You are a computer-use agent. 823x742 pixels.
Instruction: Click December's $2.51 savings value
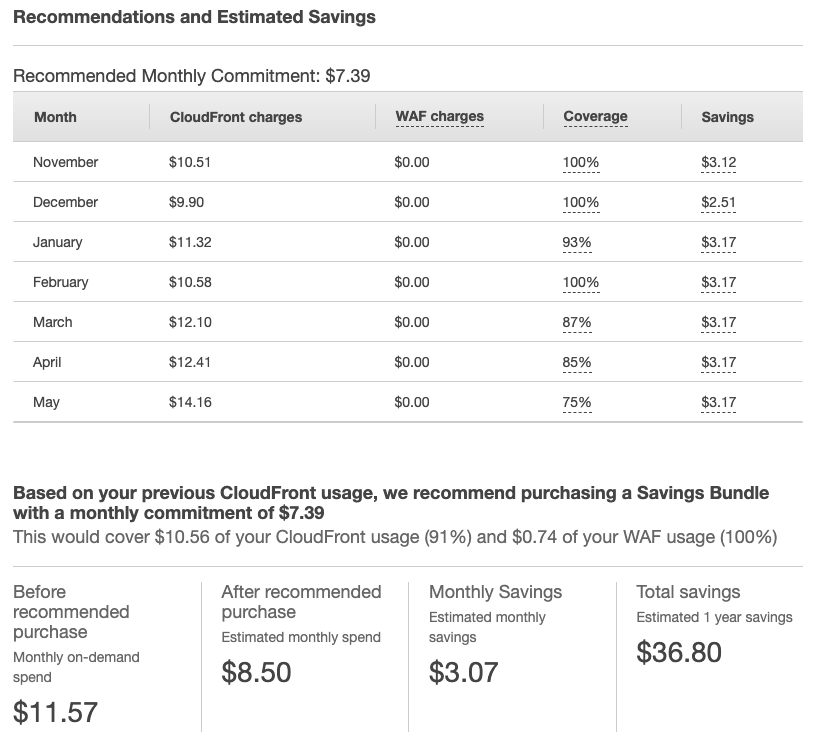(x=719, y=202)
